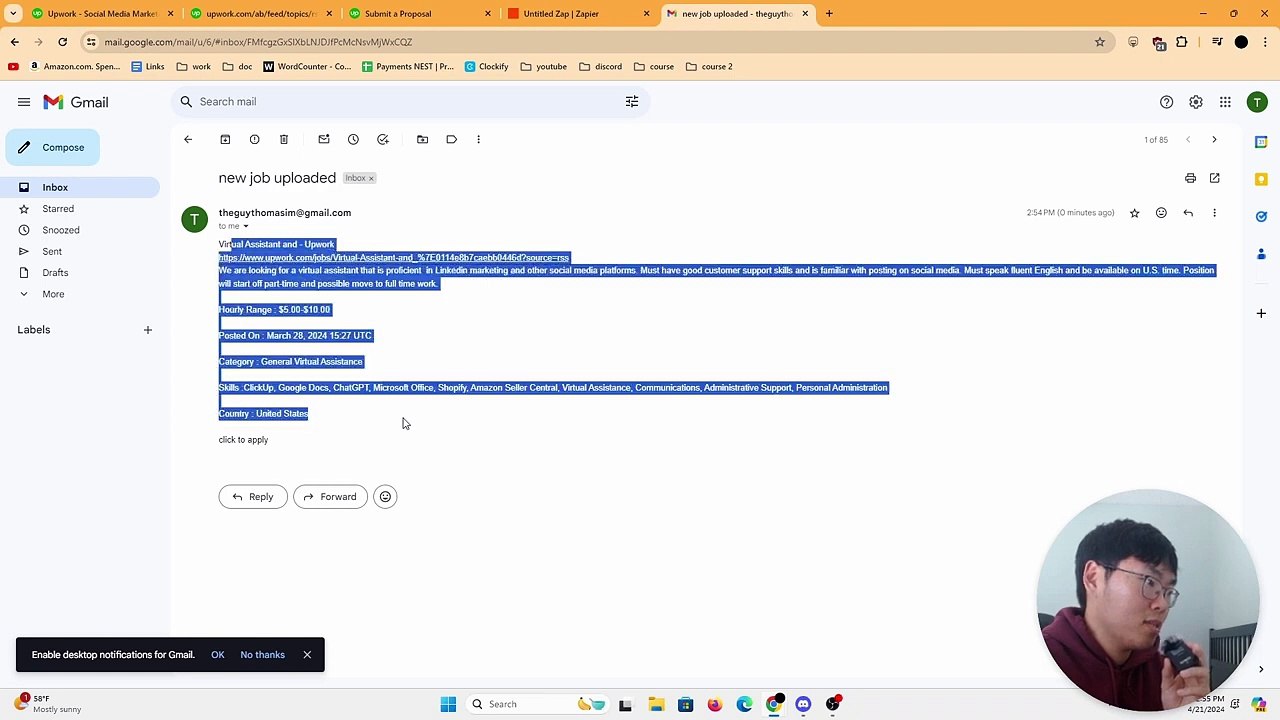Open the Clockify bookmark

[486, 67]
